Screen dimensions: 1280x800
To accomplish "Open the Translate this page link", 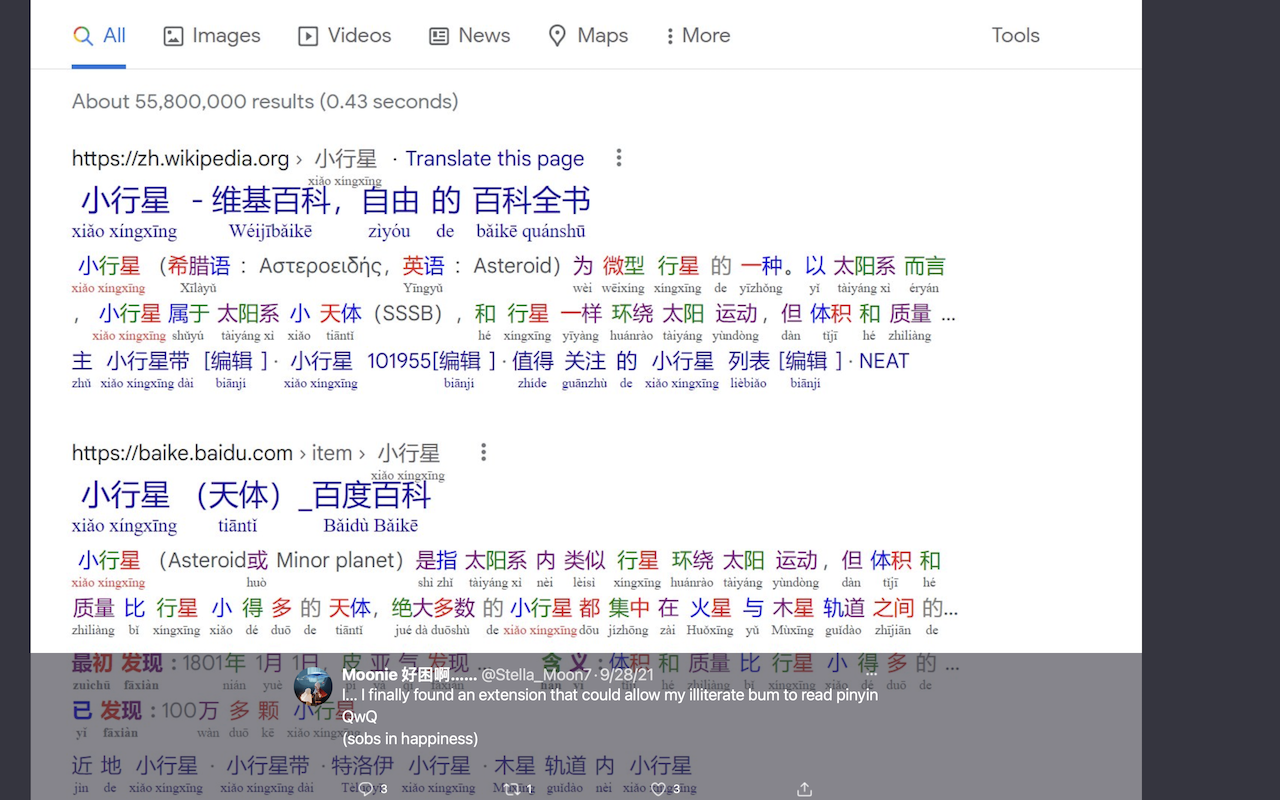I will coord(494,158).
